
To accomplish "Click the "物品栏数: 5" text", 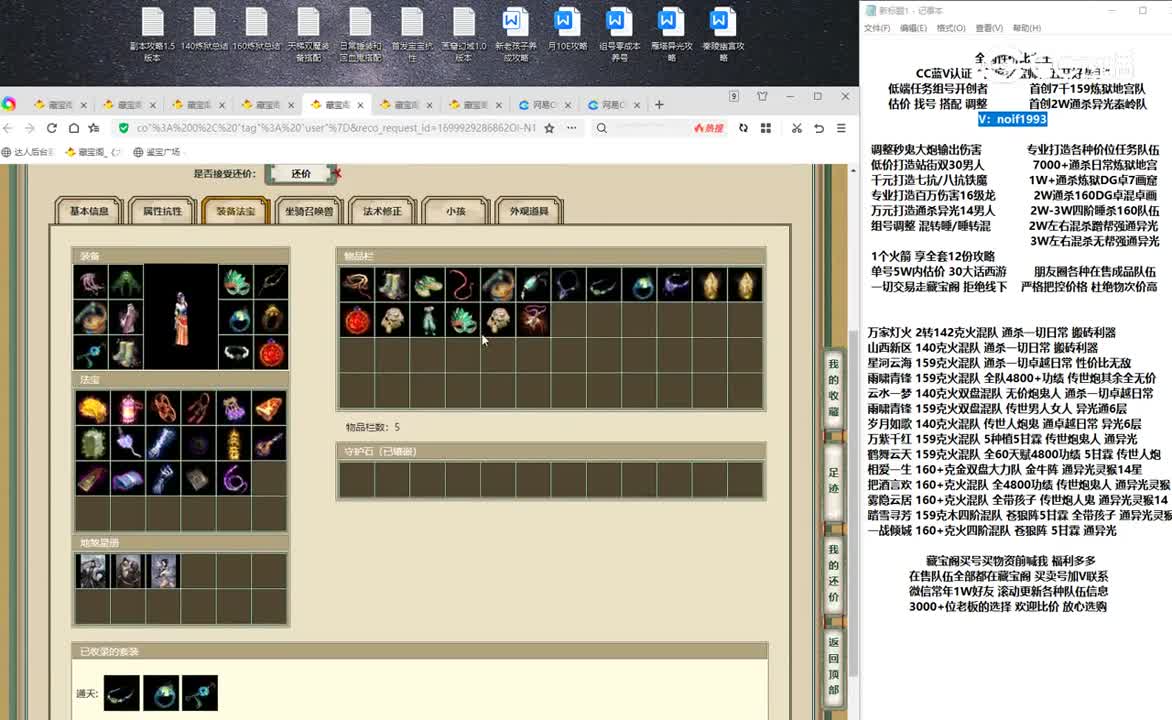I will coord(372,427).
